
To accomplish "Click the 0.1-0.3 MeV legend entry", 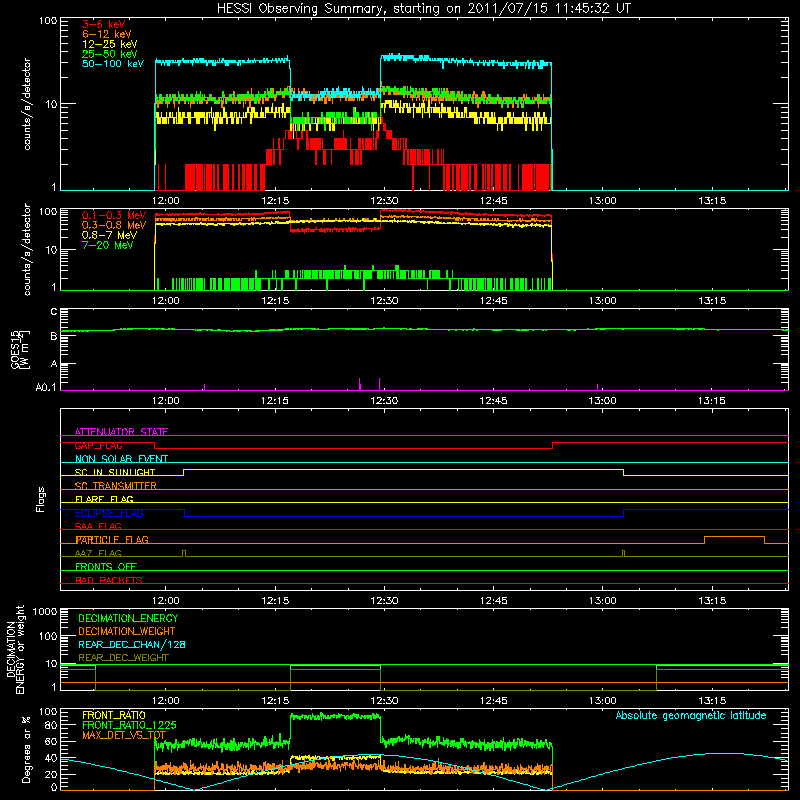I will tap(114, 215).
